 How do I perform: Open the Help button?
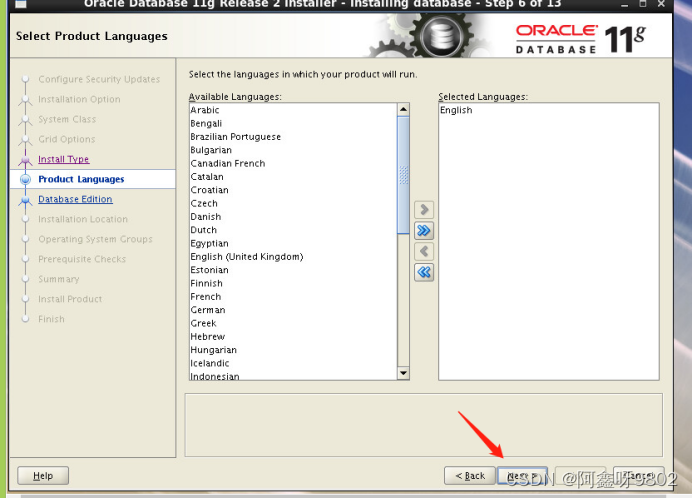(43, 476)
